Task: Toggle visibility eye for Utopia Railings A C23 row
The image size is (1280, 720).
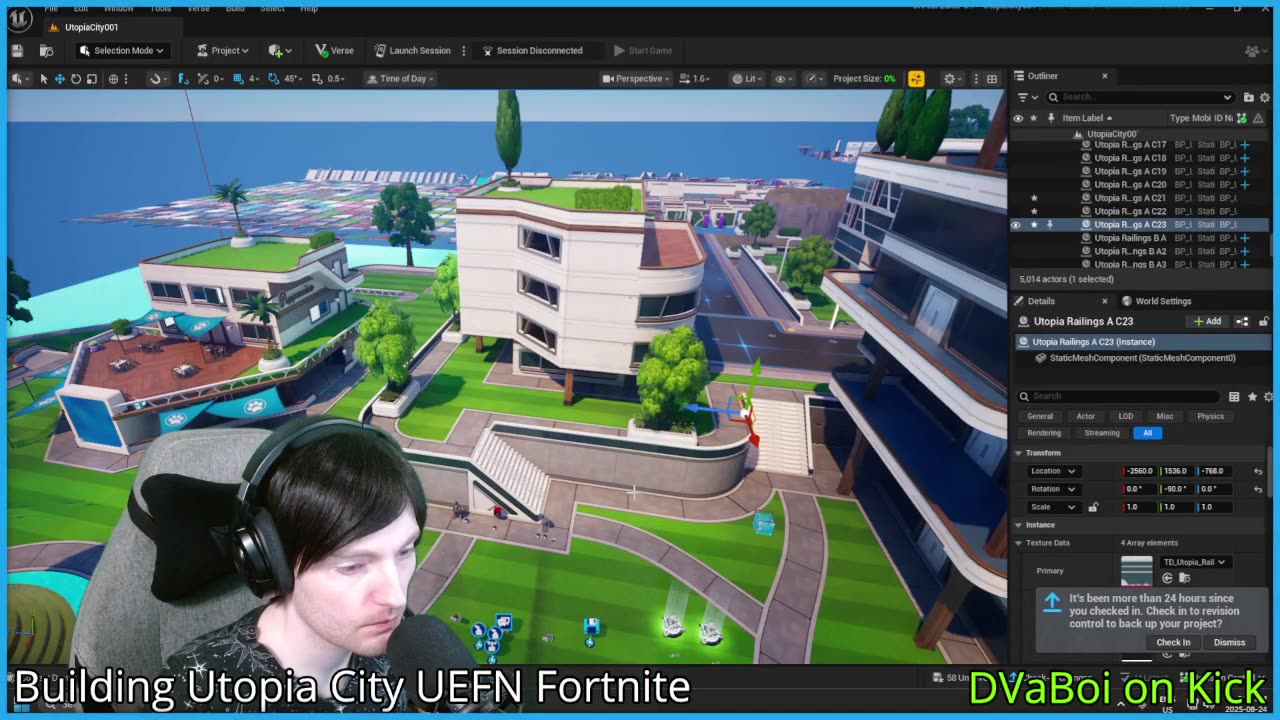Action: click(x=1016, y=225)
